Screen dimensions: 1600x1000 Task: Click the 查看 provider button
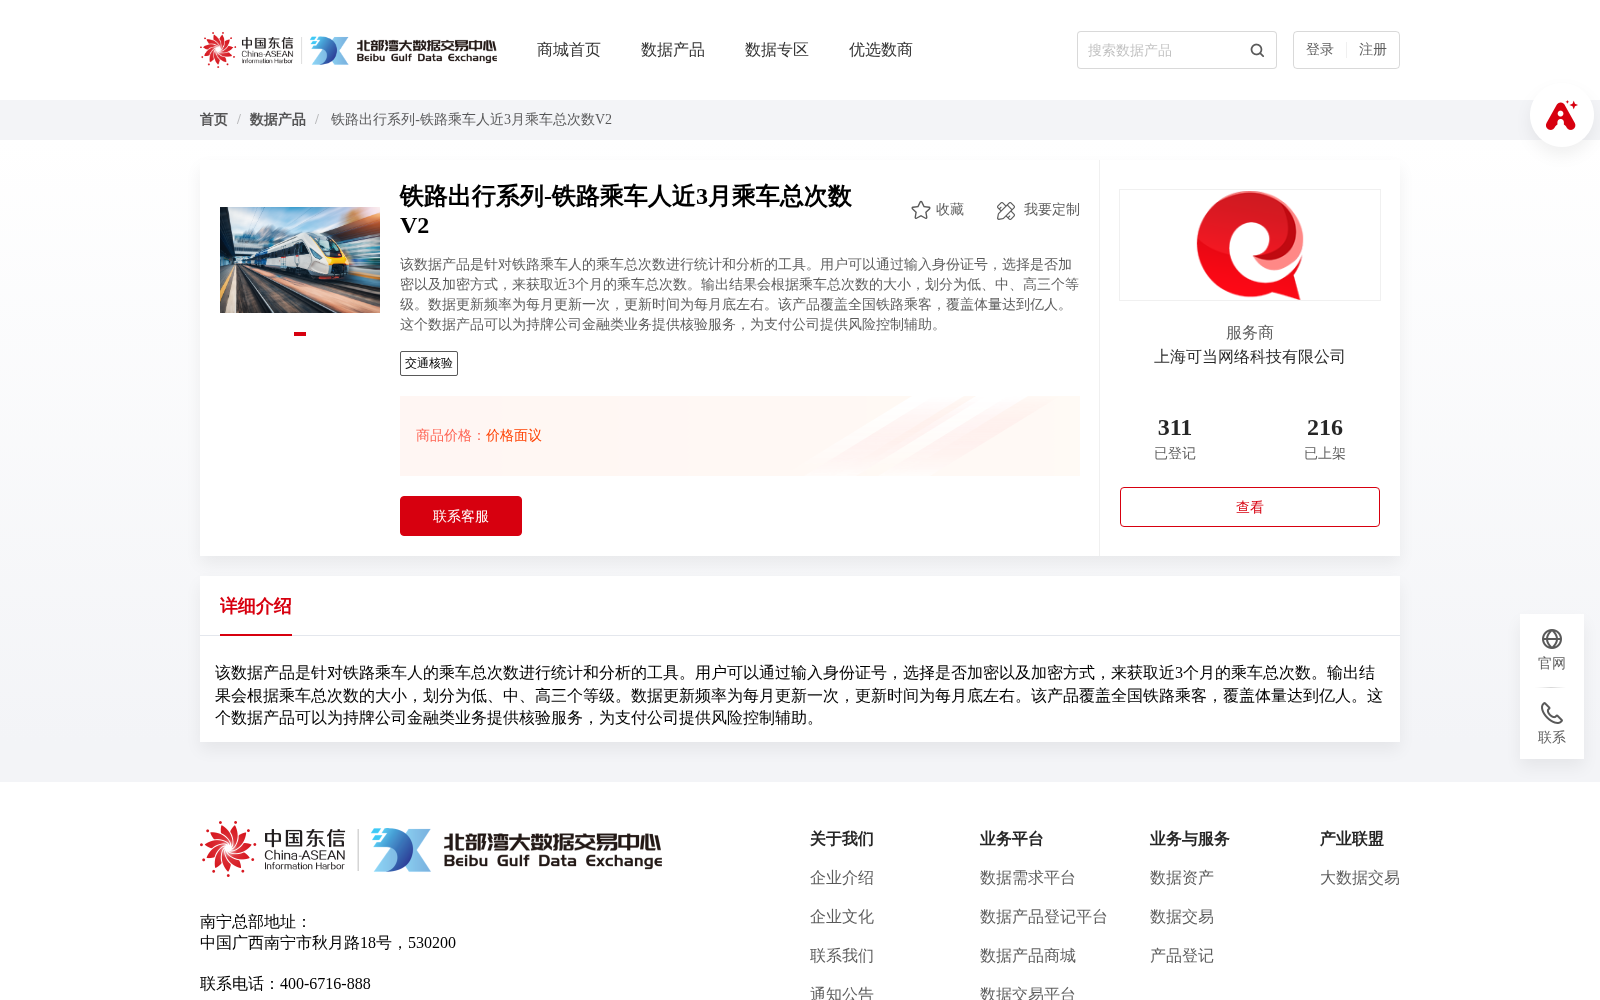[x=1250, y=507]
